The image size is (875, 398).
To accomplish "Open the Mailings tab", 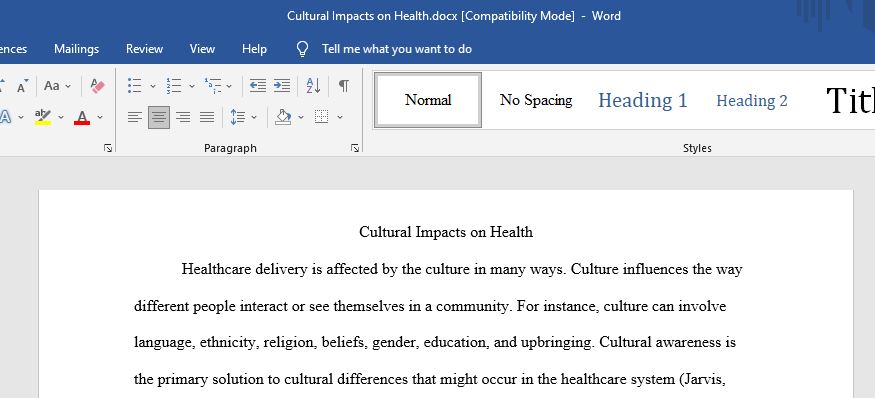I will [76, 49].
